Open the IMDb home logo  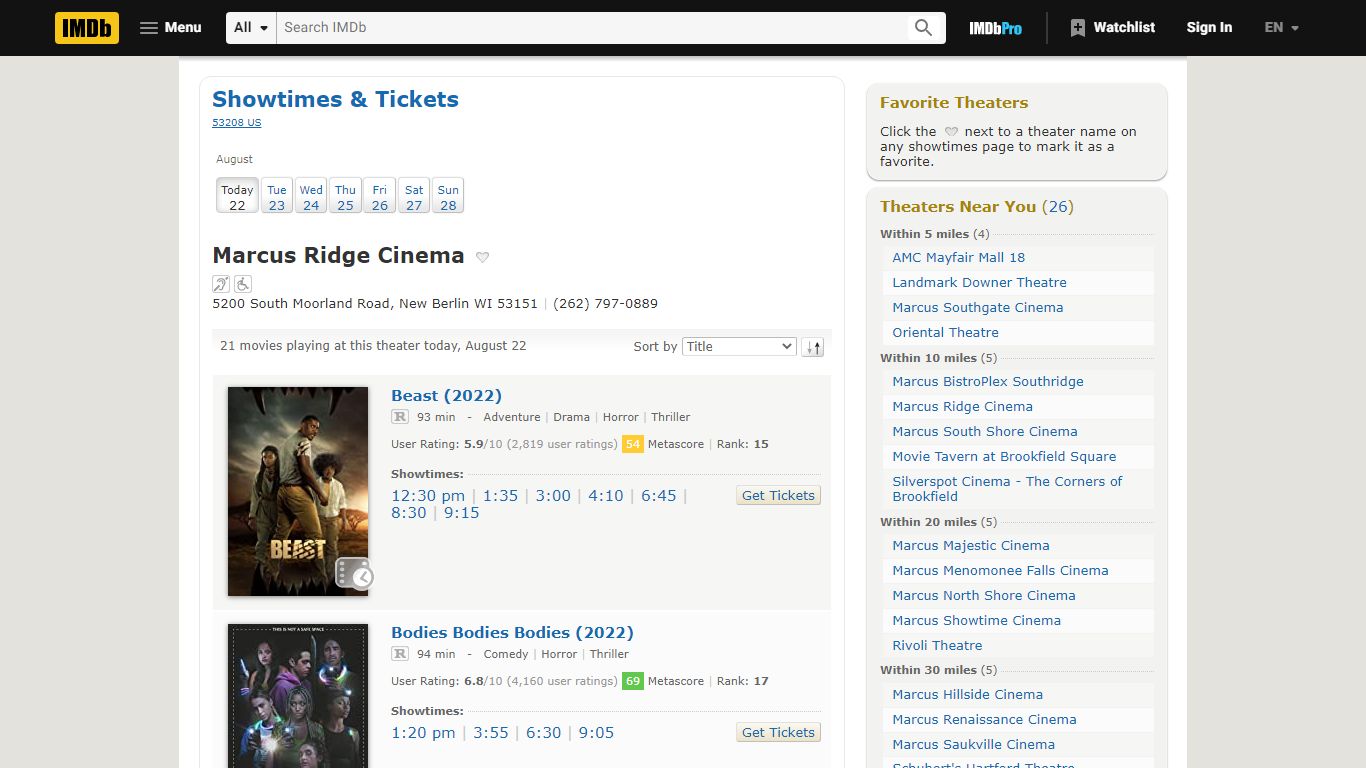(x=87, y=28)
